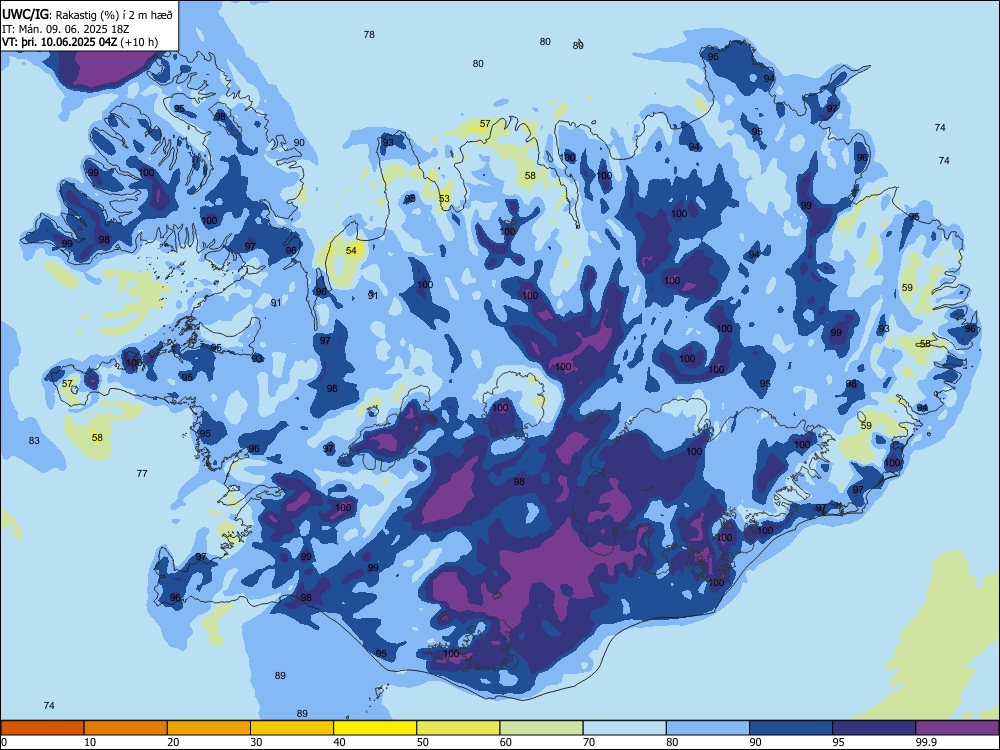Click the '54' humidity value on yellow patch
The width and height of the screenshot is (1000, 750).
click(351, 251)
